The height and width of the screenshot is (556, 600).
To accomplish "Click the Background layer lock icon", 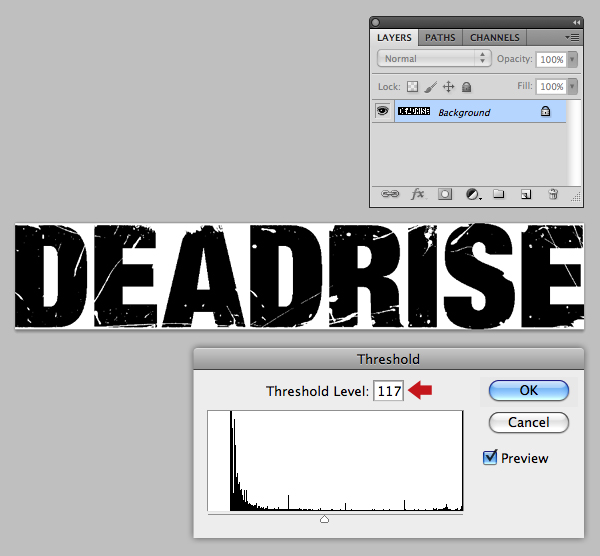I will point(545,111).
